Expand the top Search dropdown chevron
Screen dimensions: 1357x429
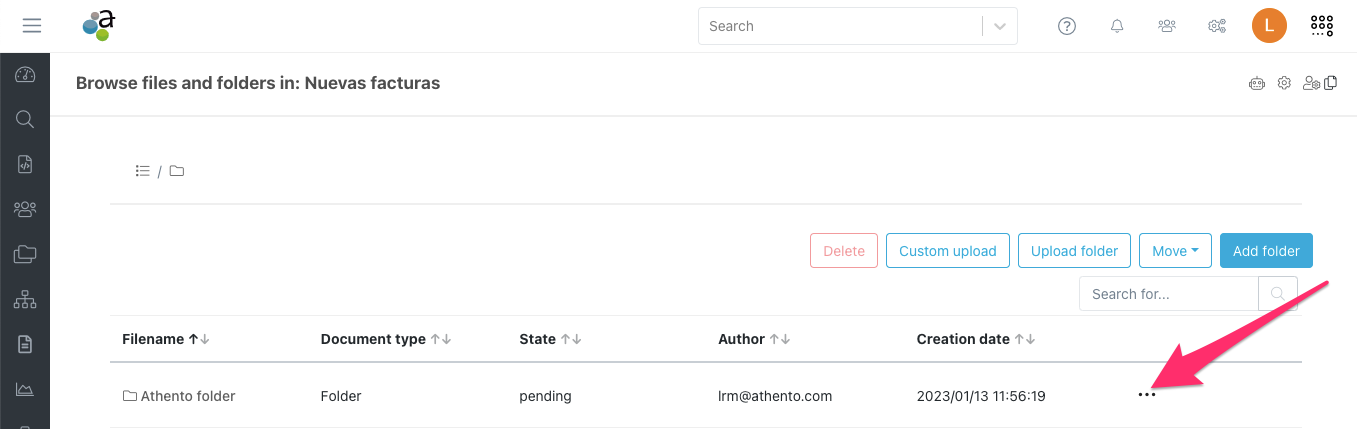coord(1000,26)
